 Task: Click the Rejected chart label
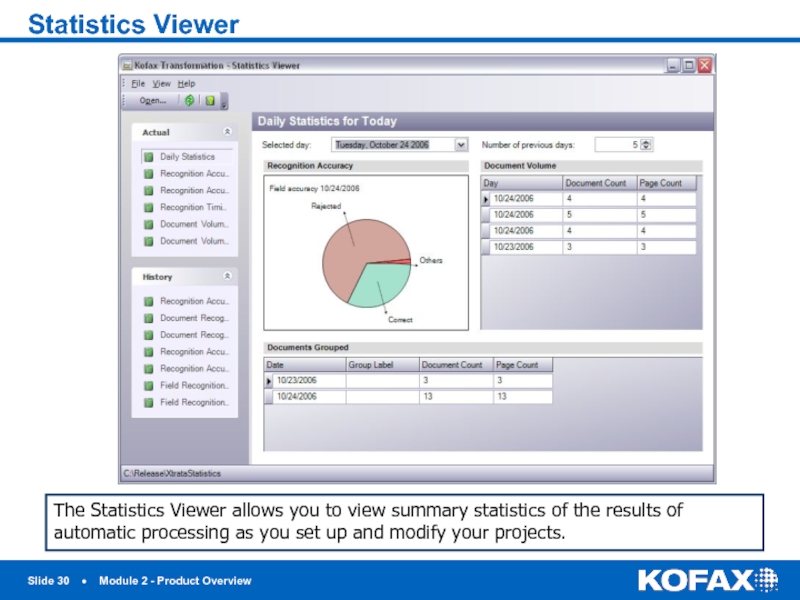326,206
